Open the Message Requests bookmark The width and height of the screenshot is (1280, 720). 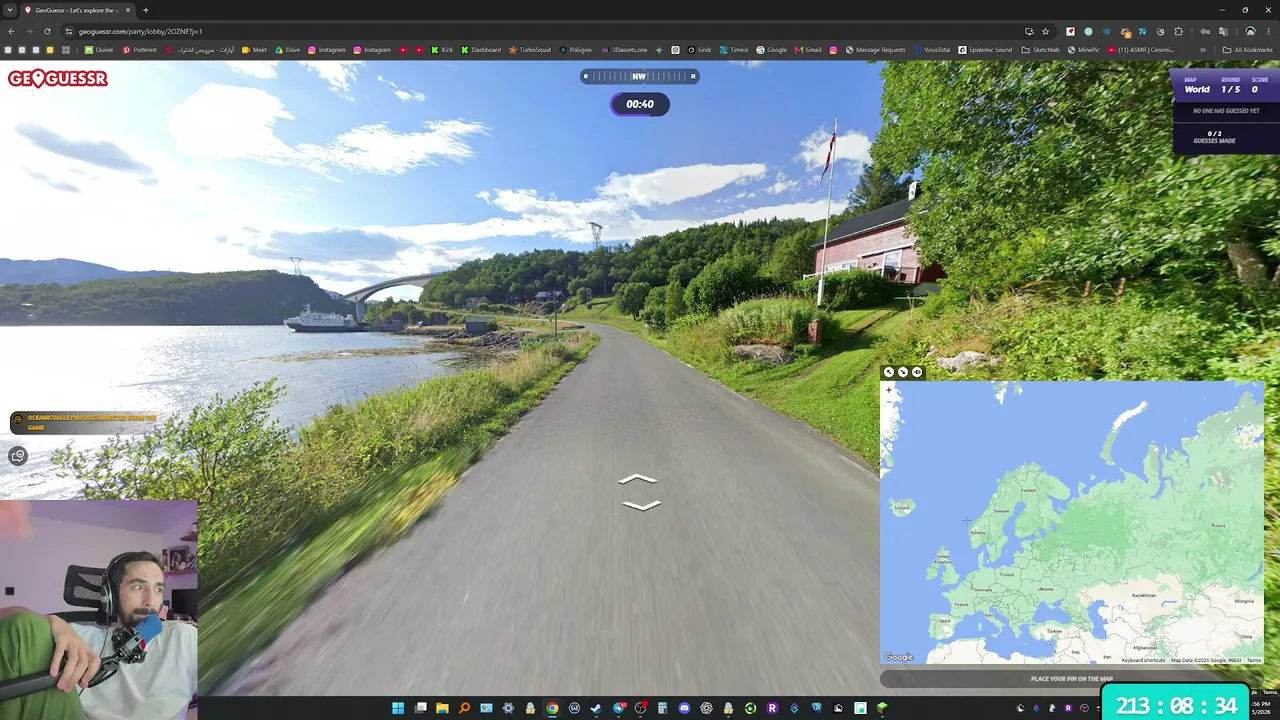[x=875, y=50]
